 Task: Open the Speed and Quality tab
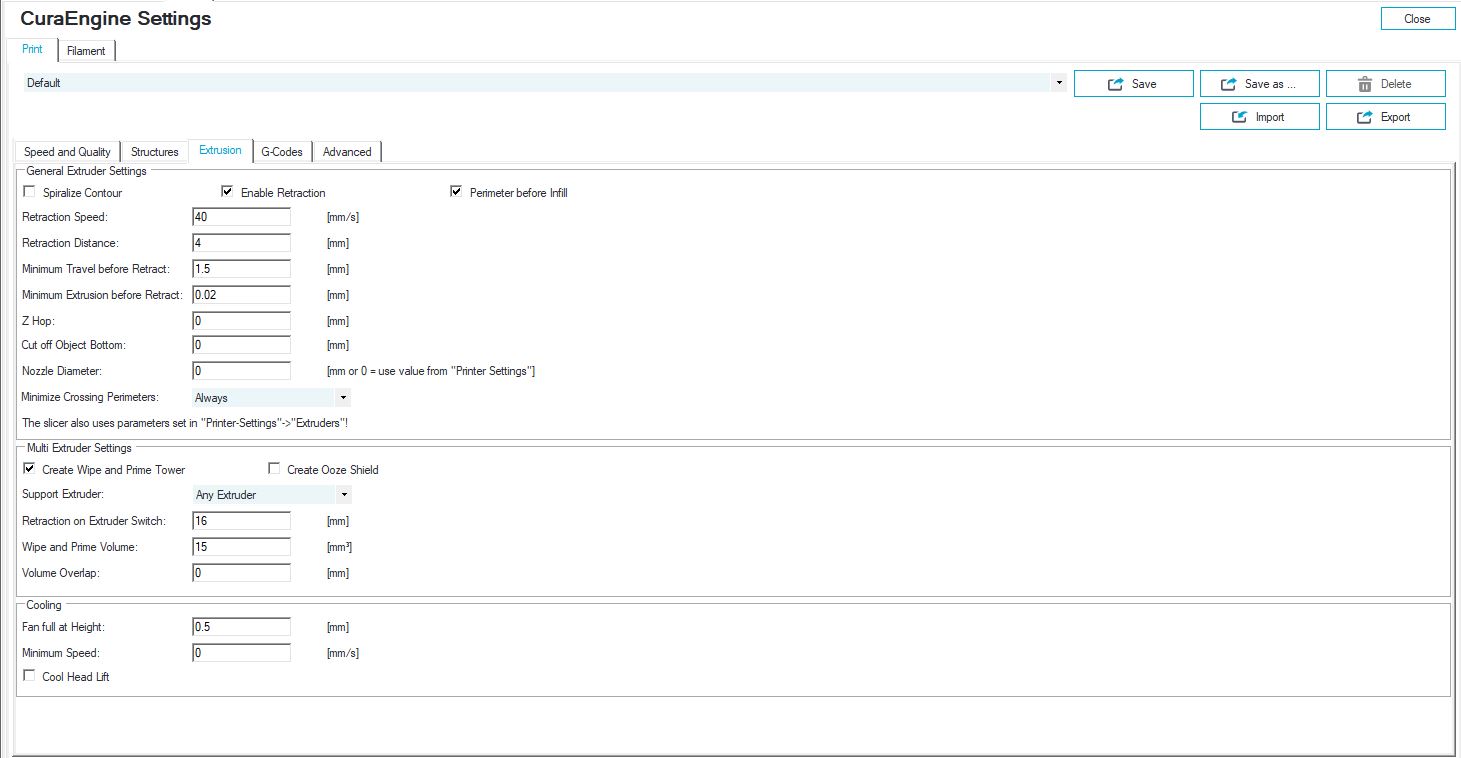coord(67,152)
